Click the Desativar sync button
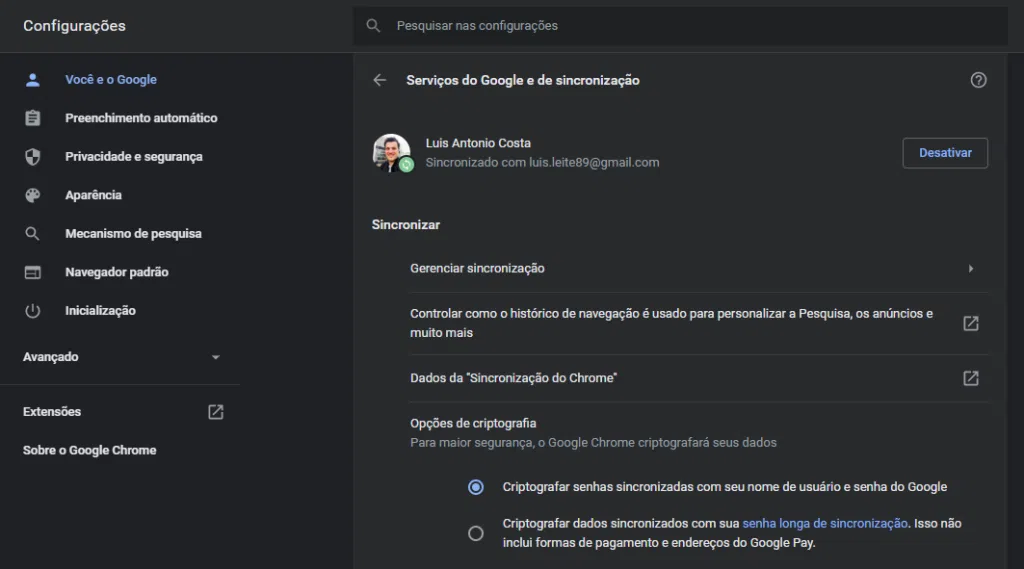The width and height of the screenshot is (1024, 569). pos(945,153)
